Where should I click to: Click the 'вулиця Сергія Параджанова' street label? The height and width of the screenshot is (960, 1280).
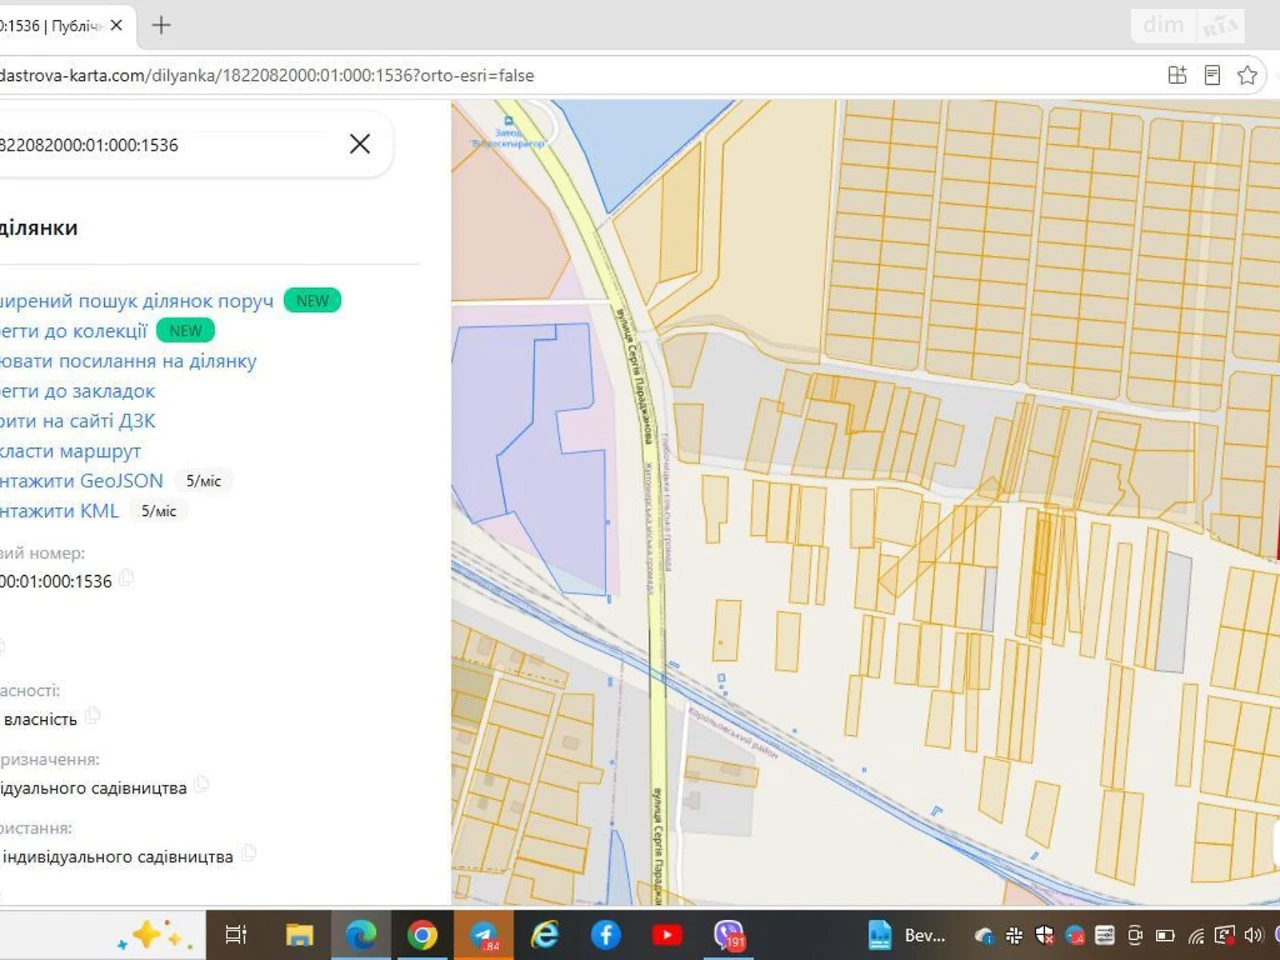tap(635, 375)
